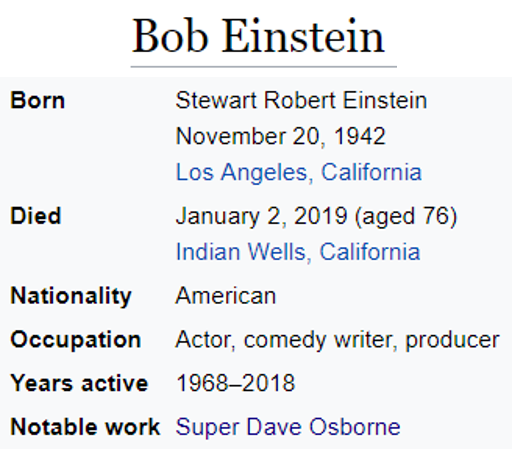
Task: Select the Nationality row label
Action: click(71, 296)
